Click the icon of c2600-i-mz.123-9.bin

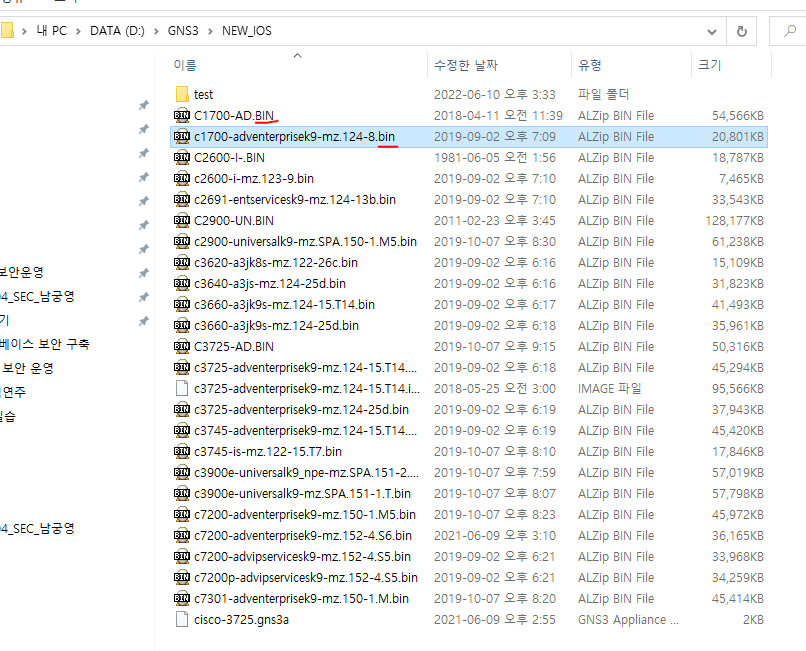[x=181, y=178]
